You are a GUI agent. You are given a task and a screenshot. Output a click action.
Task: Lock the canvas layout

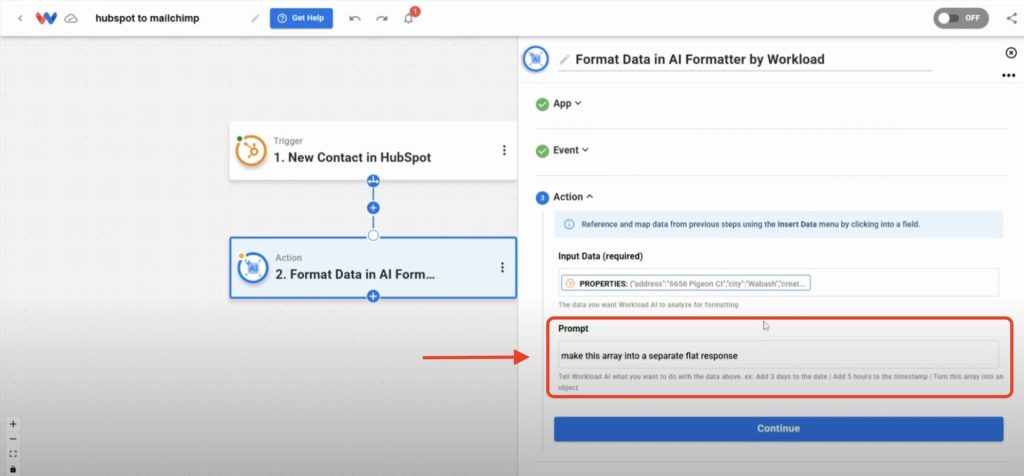[13, 469]
